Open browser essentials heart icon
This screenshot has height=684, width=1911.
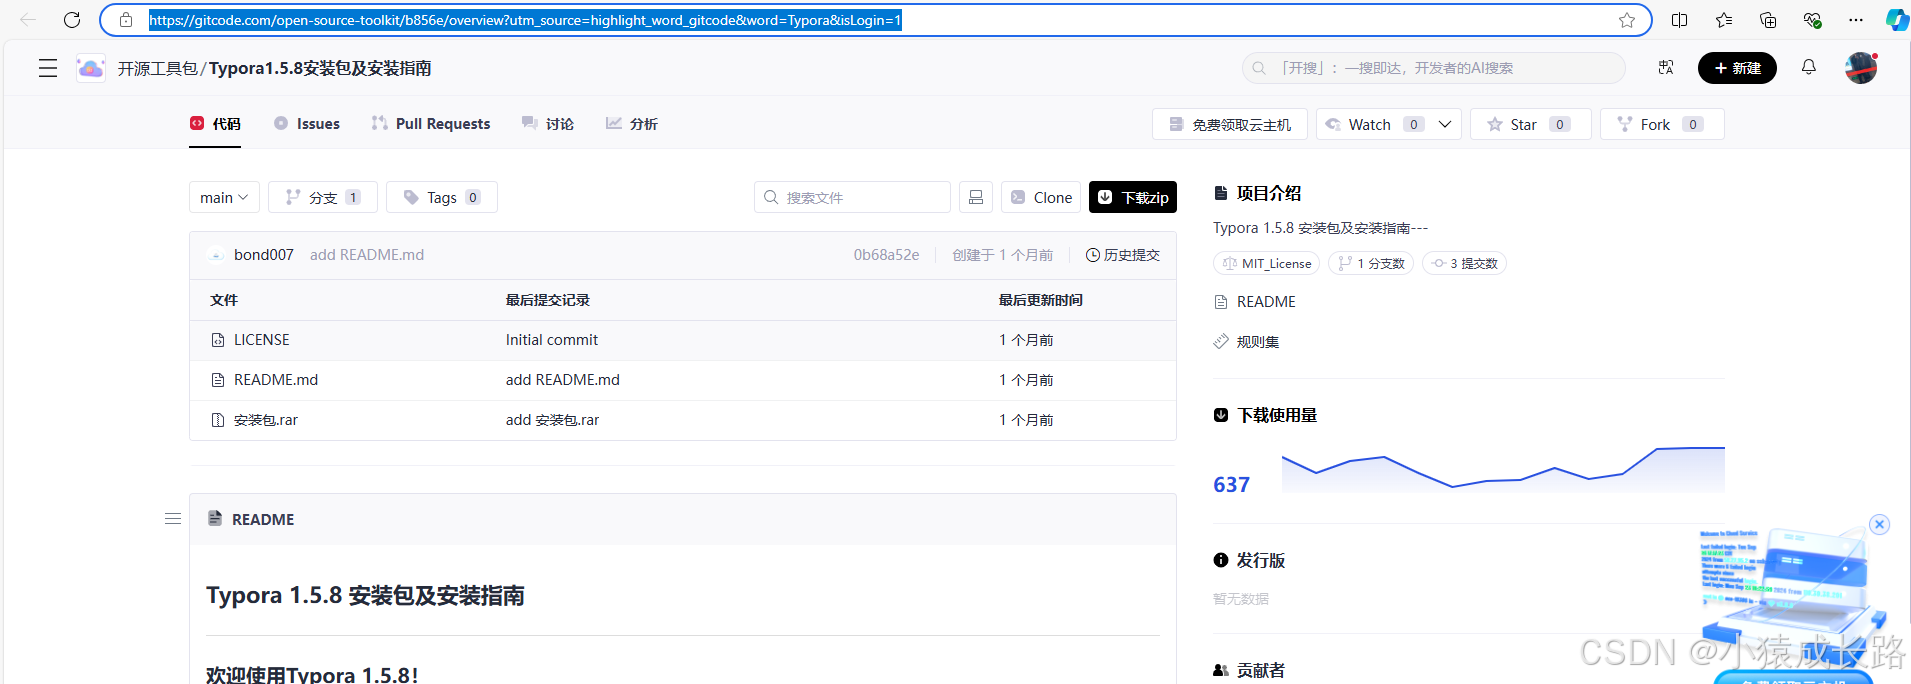[x=1812, y=20]
